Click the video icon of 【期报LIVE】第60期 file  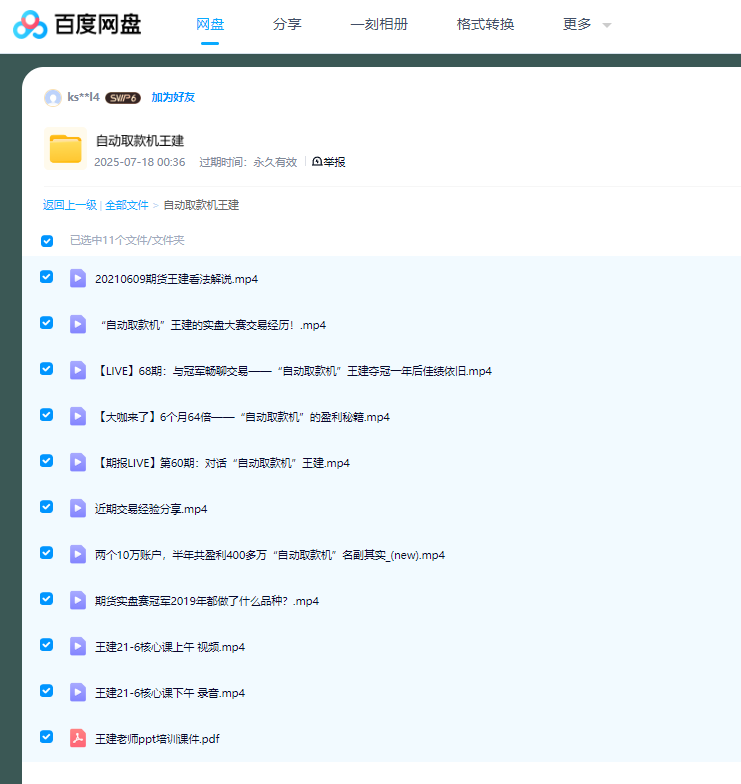[78, 462]
